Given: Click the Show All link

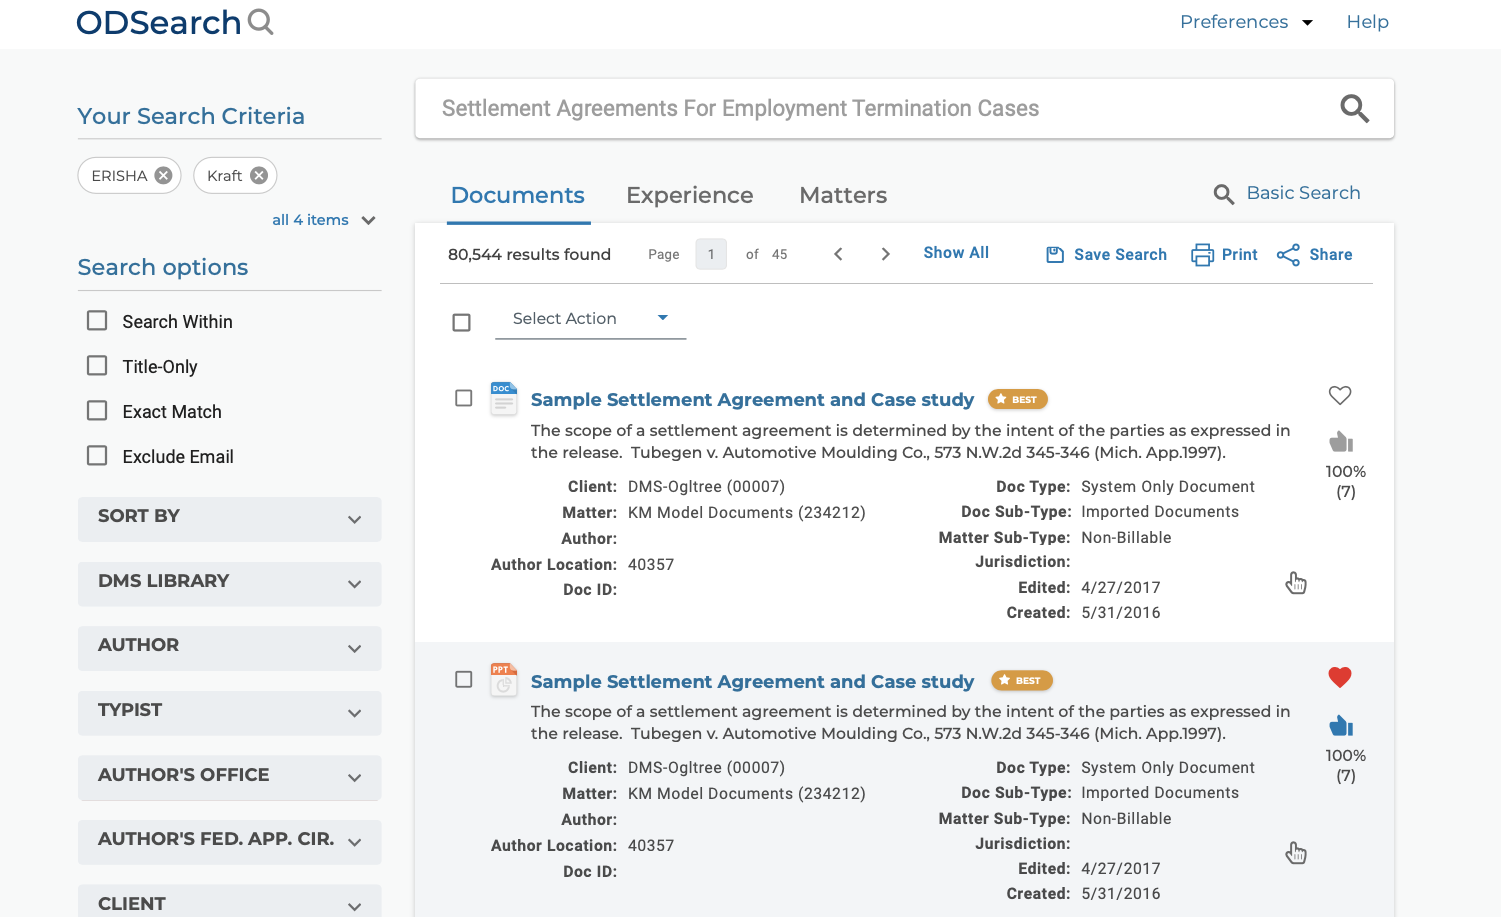Looking at the screenshot, I should coord(956,253).
